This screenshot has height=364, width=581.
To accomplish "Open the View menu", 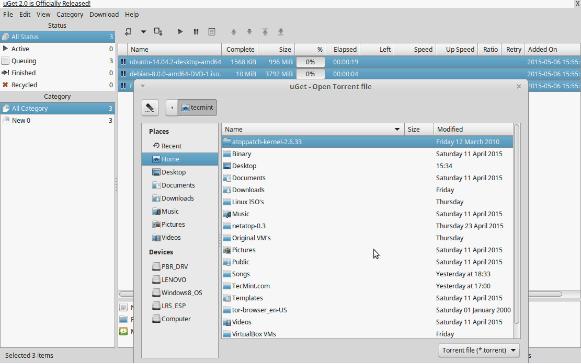I will [x=43, y=14].
